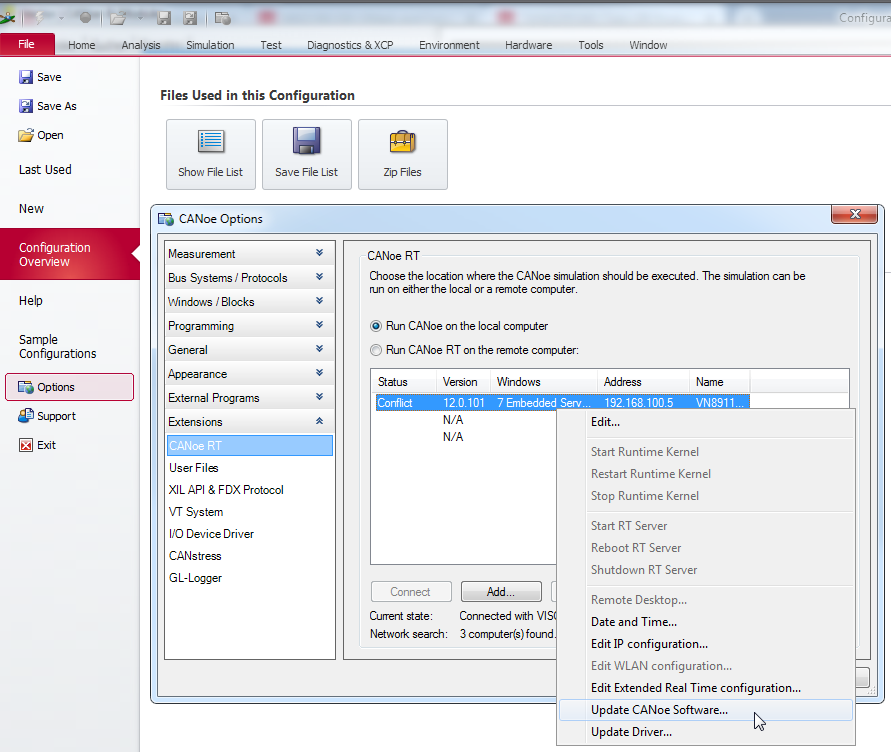Click the Save As icon in sidebar
This screenshot has width=891, height=752.
point(26,106)
